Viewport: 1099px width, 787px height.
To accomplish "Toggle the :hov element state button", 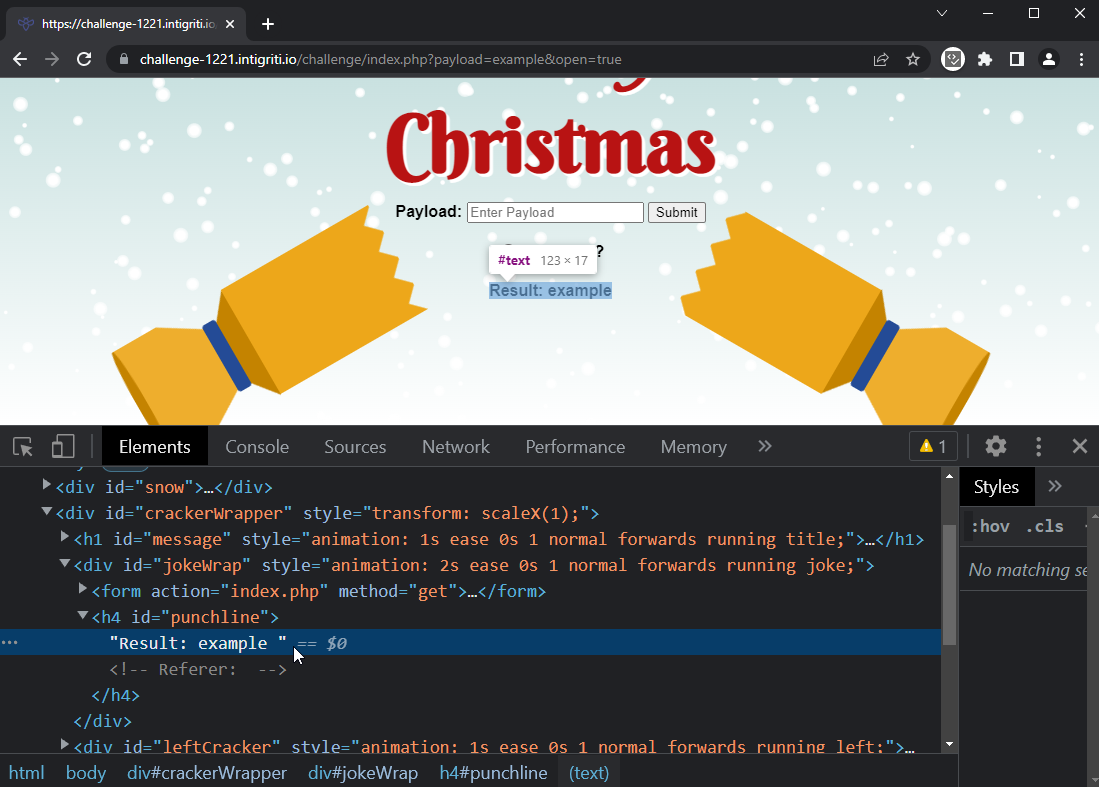I will (990, 526).
